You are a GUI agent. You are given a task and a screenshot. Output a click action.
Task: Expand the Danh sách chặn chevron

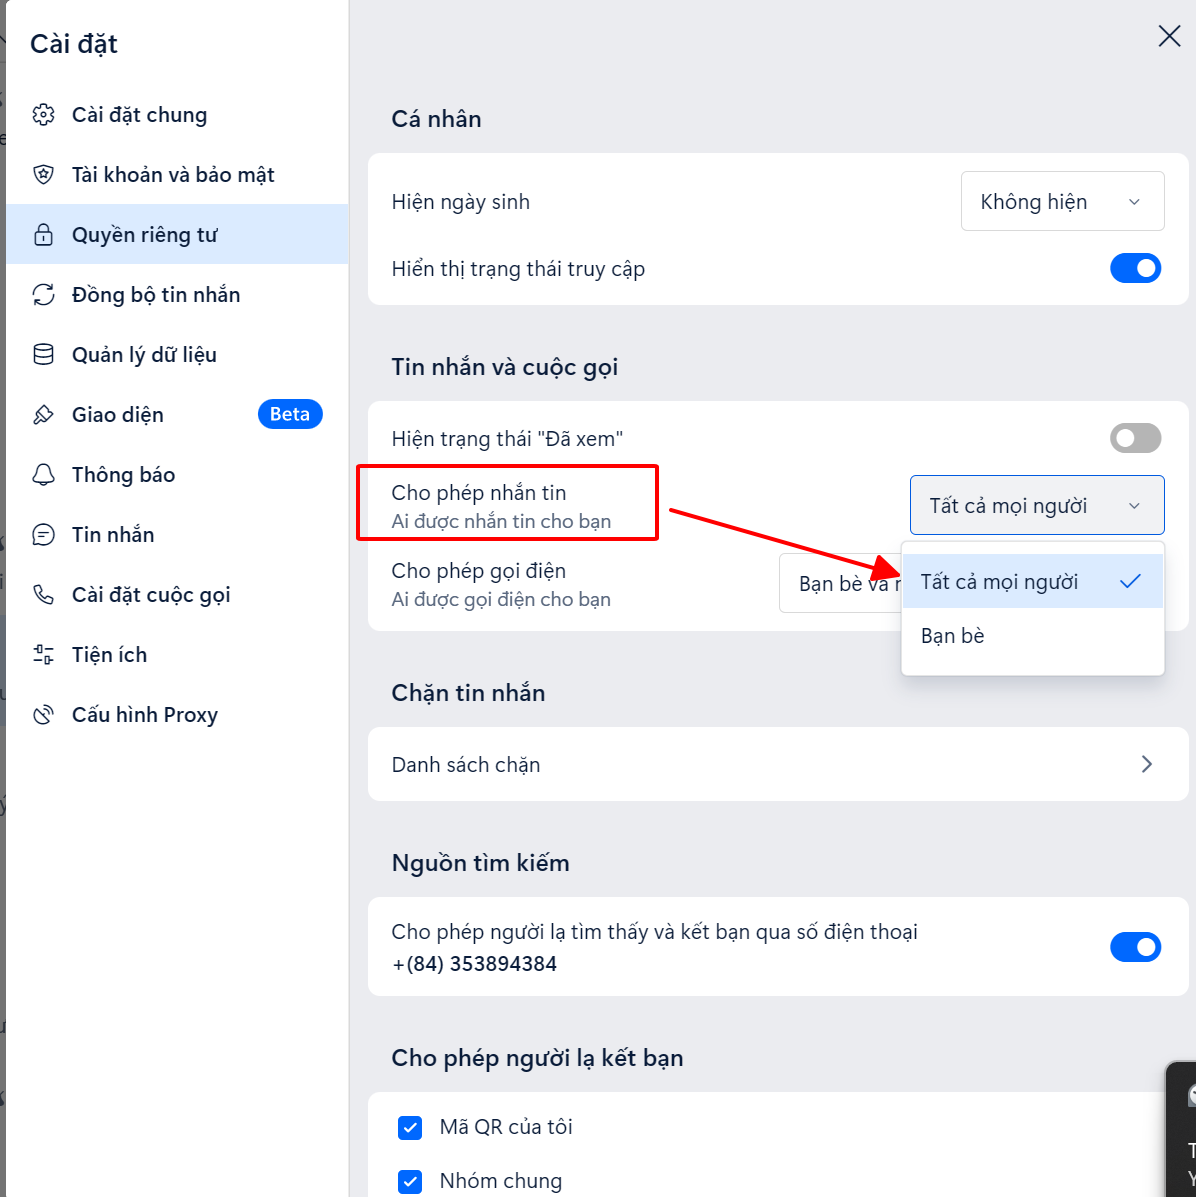[1146, 764]
